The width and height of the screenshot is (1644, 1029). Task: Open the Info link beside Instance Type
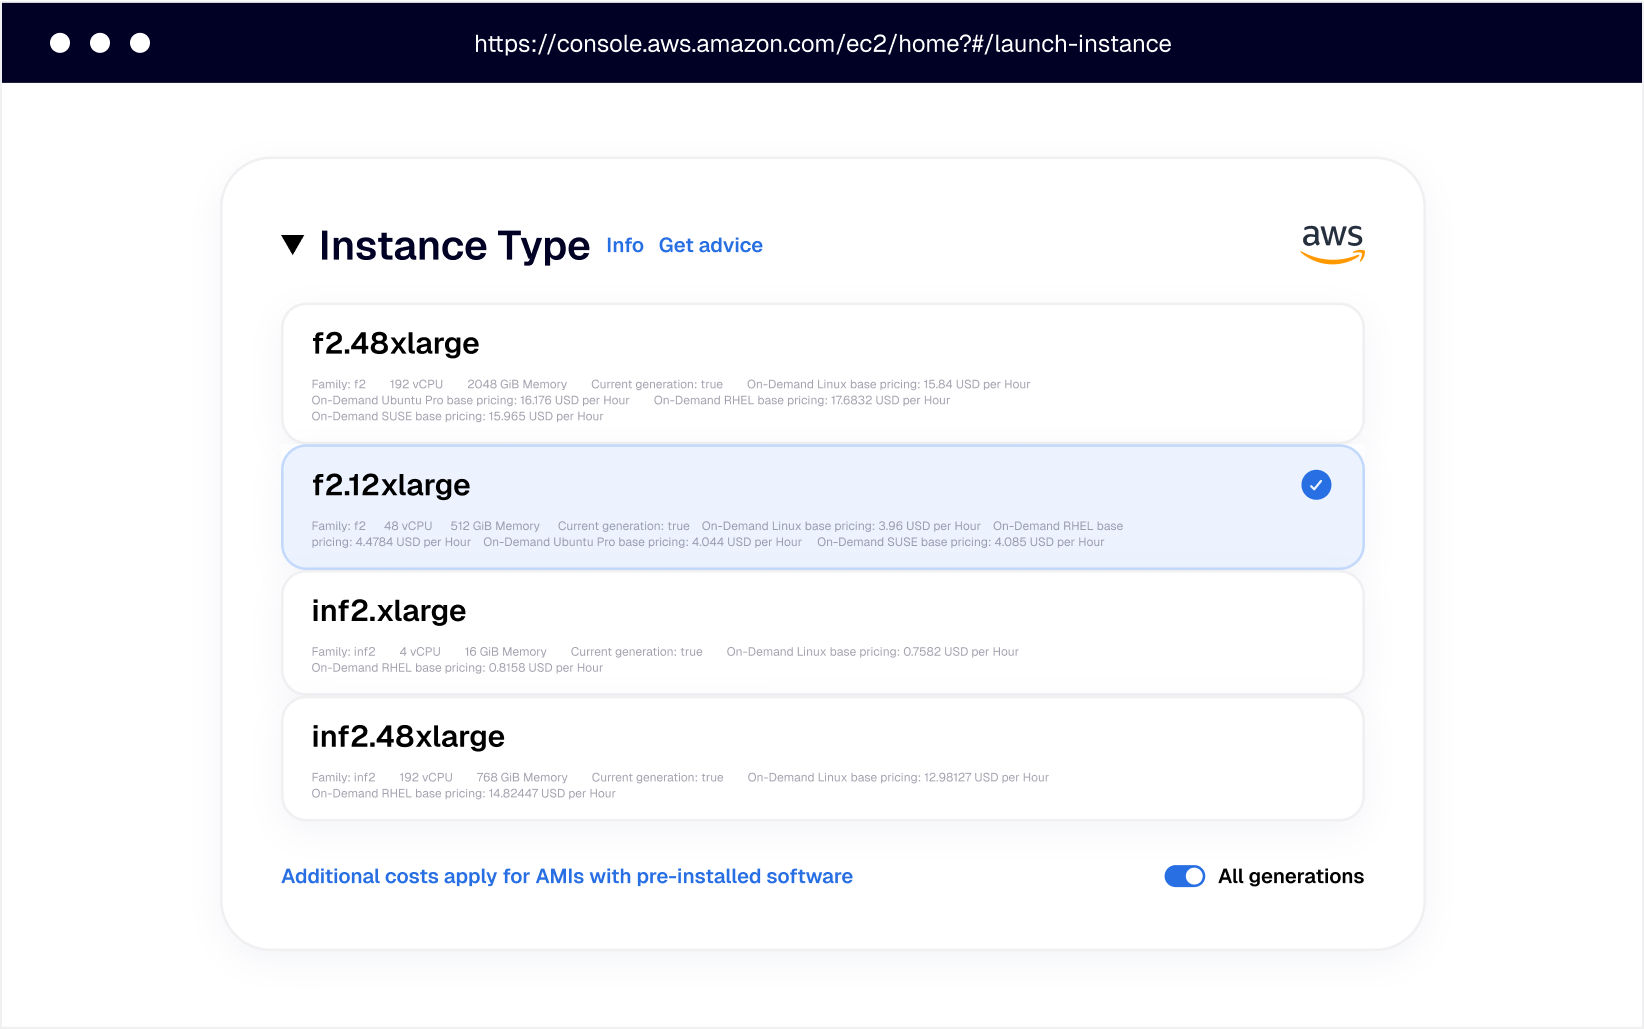tap(624, 246)
